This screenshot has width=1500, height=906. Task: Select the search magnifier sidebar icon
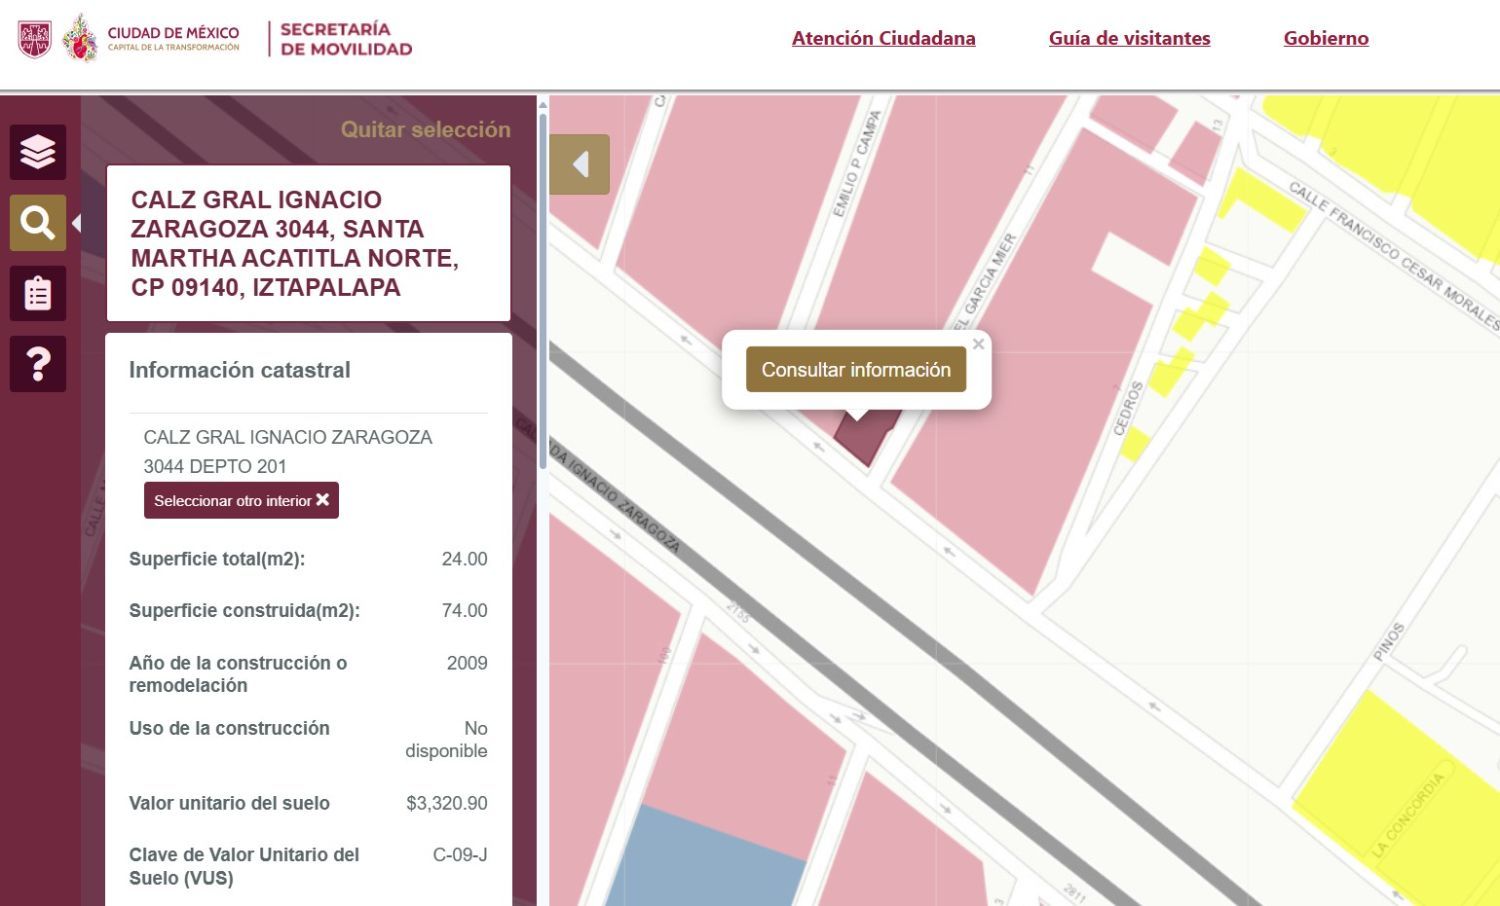38,223
